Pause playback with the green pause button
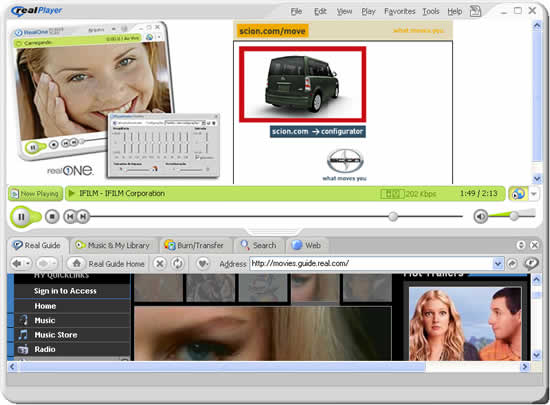 coord(21,217)
